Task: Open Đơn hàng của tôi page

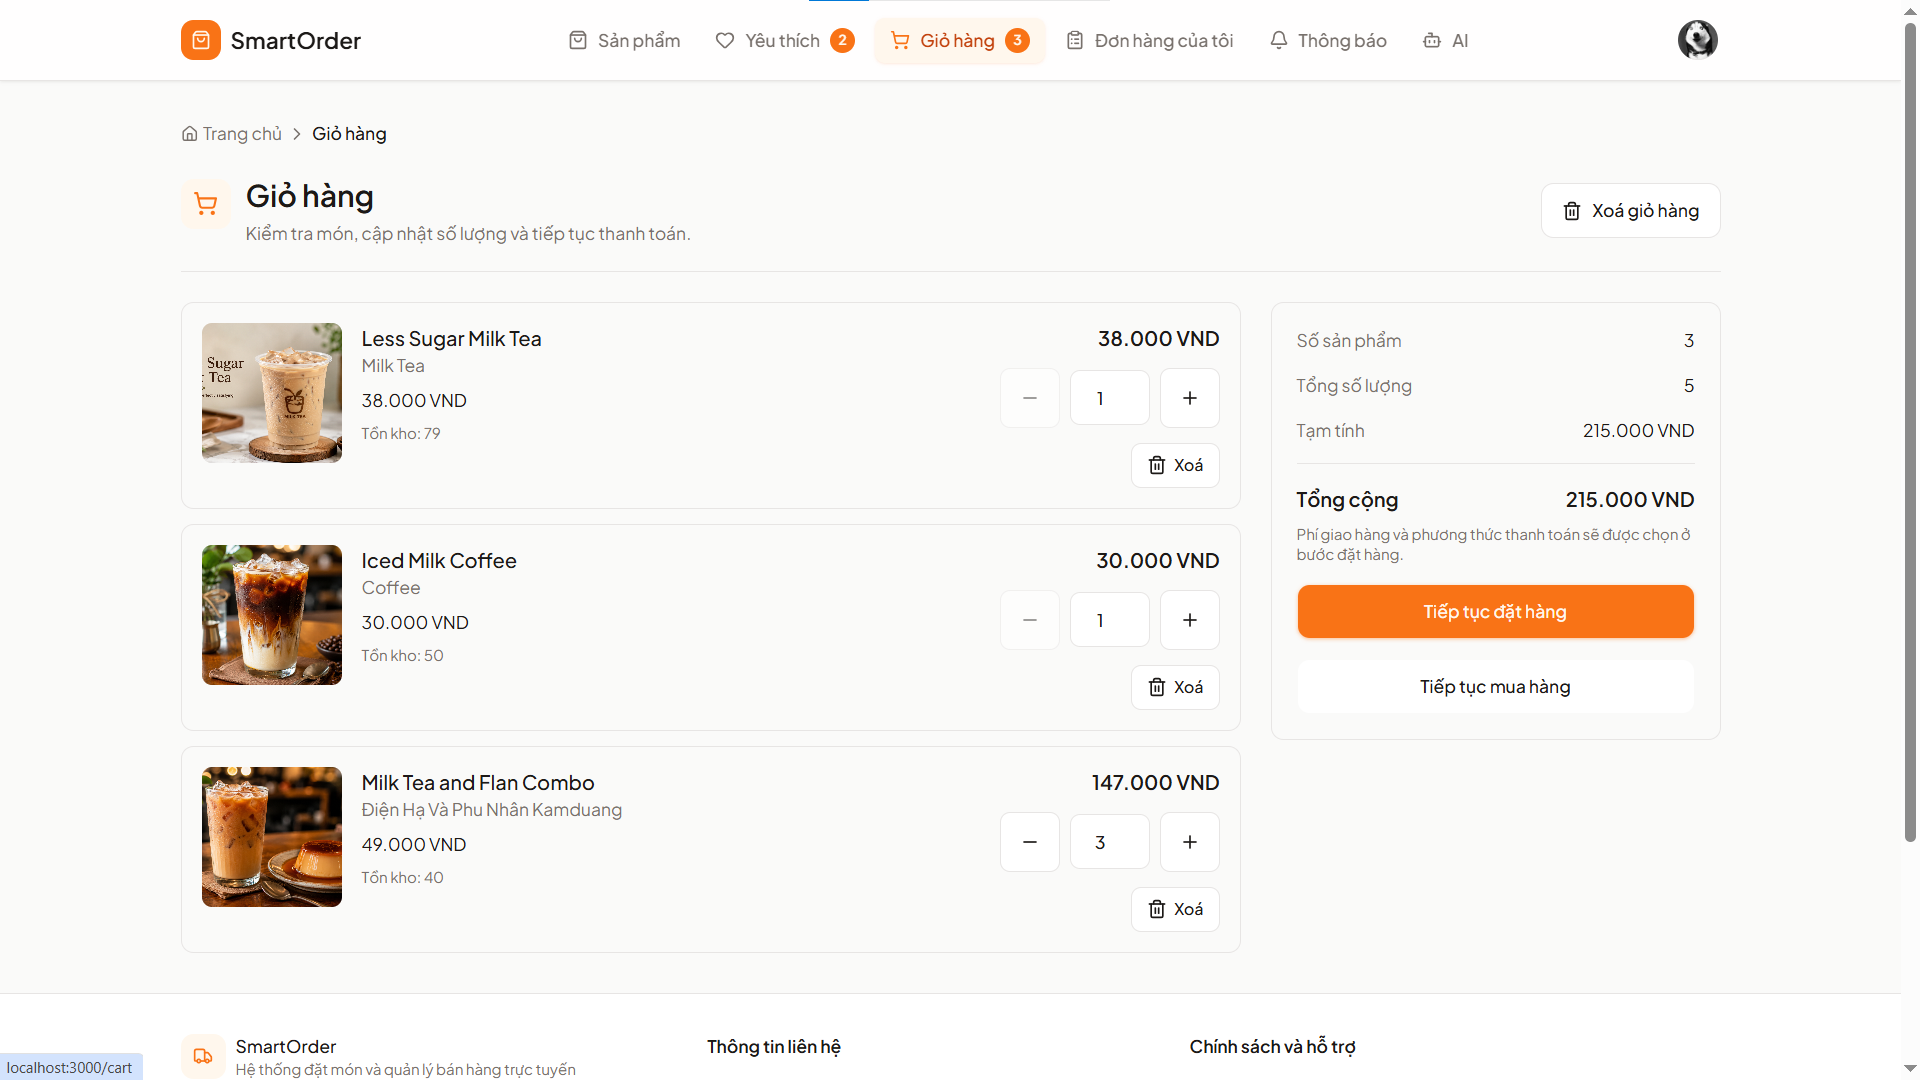Action: [1149, 40]
